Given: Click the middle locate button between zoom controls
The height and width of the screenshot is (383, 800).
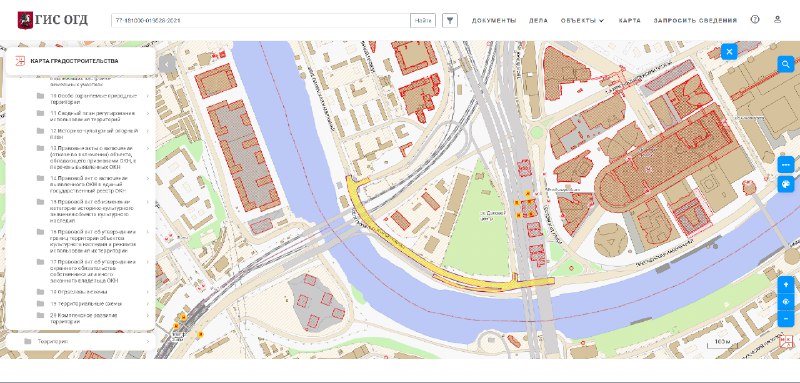Looking at the screenshot, I should point(785,301).
